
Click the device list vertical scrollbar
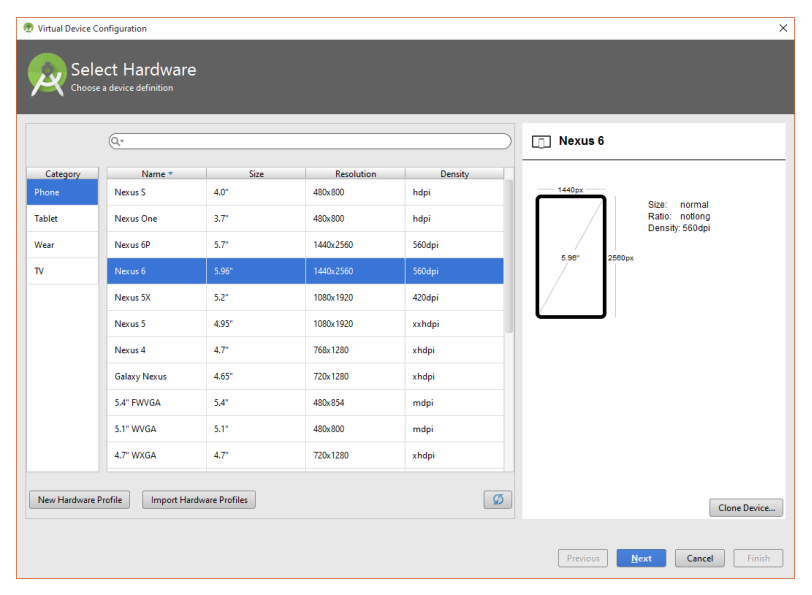point(509,256)
